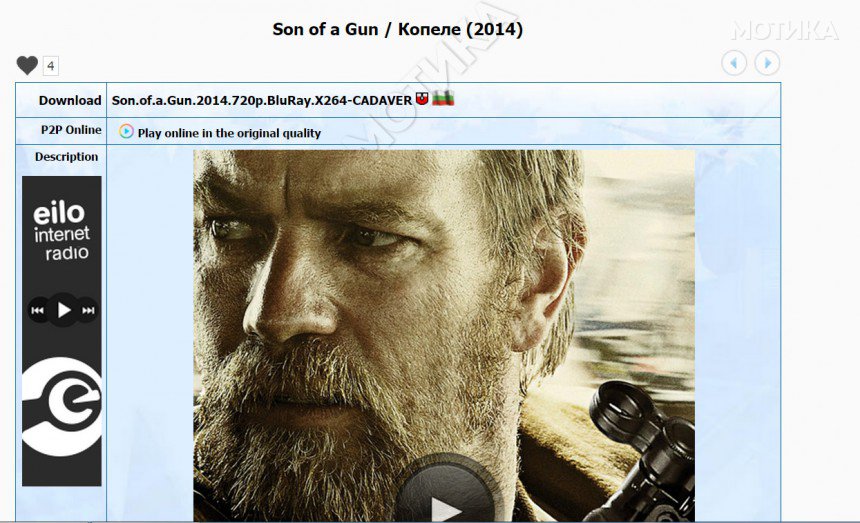This screenshot has height=523, width=860.
Task: Click the Son of a Gun page title
Action: coord(398,29)
